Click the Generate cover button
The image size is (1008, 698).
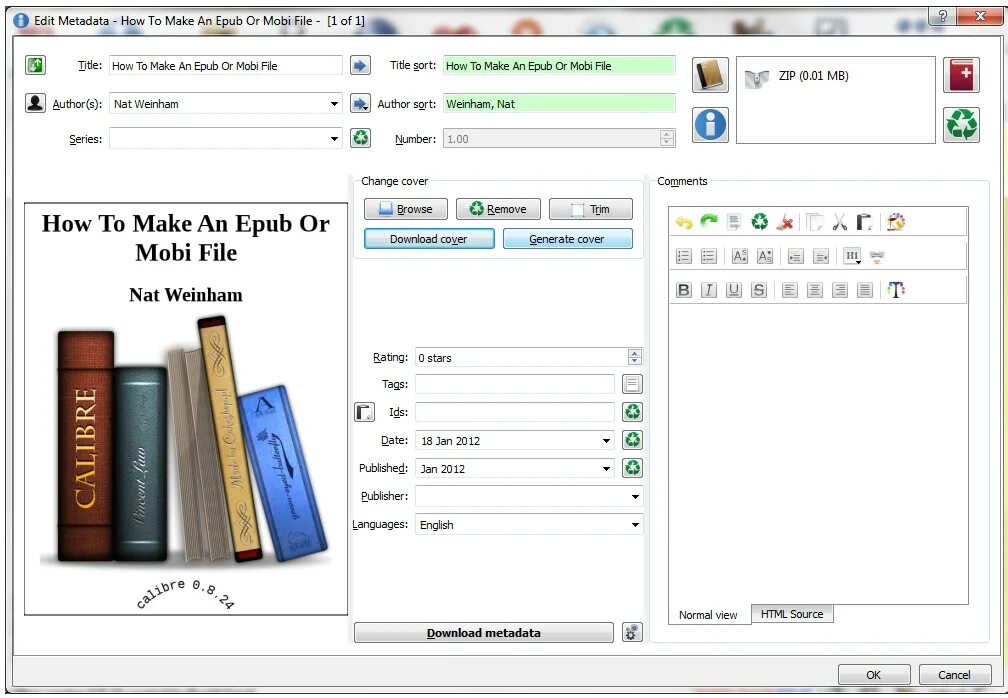pos(568,238)
